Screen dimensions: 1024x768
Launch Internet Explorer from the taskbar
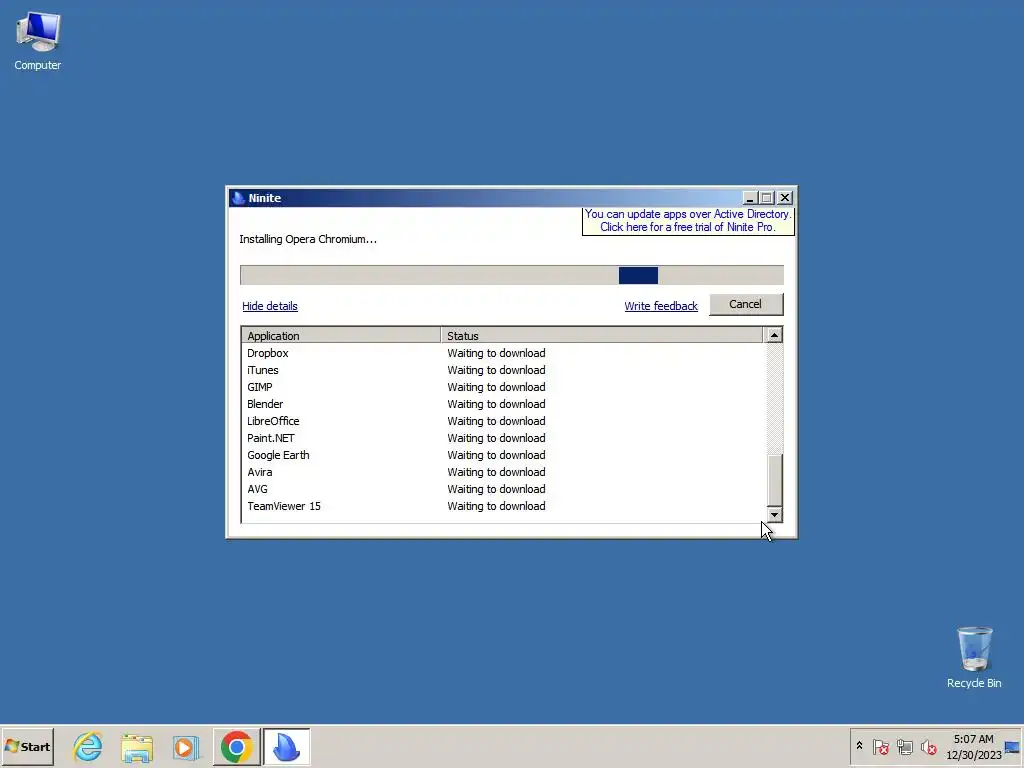click(88, 746)
